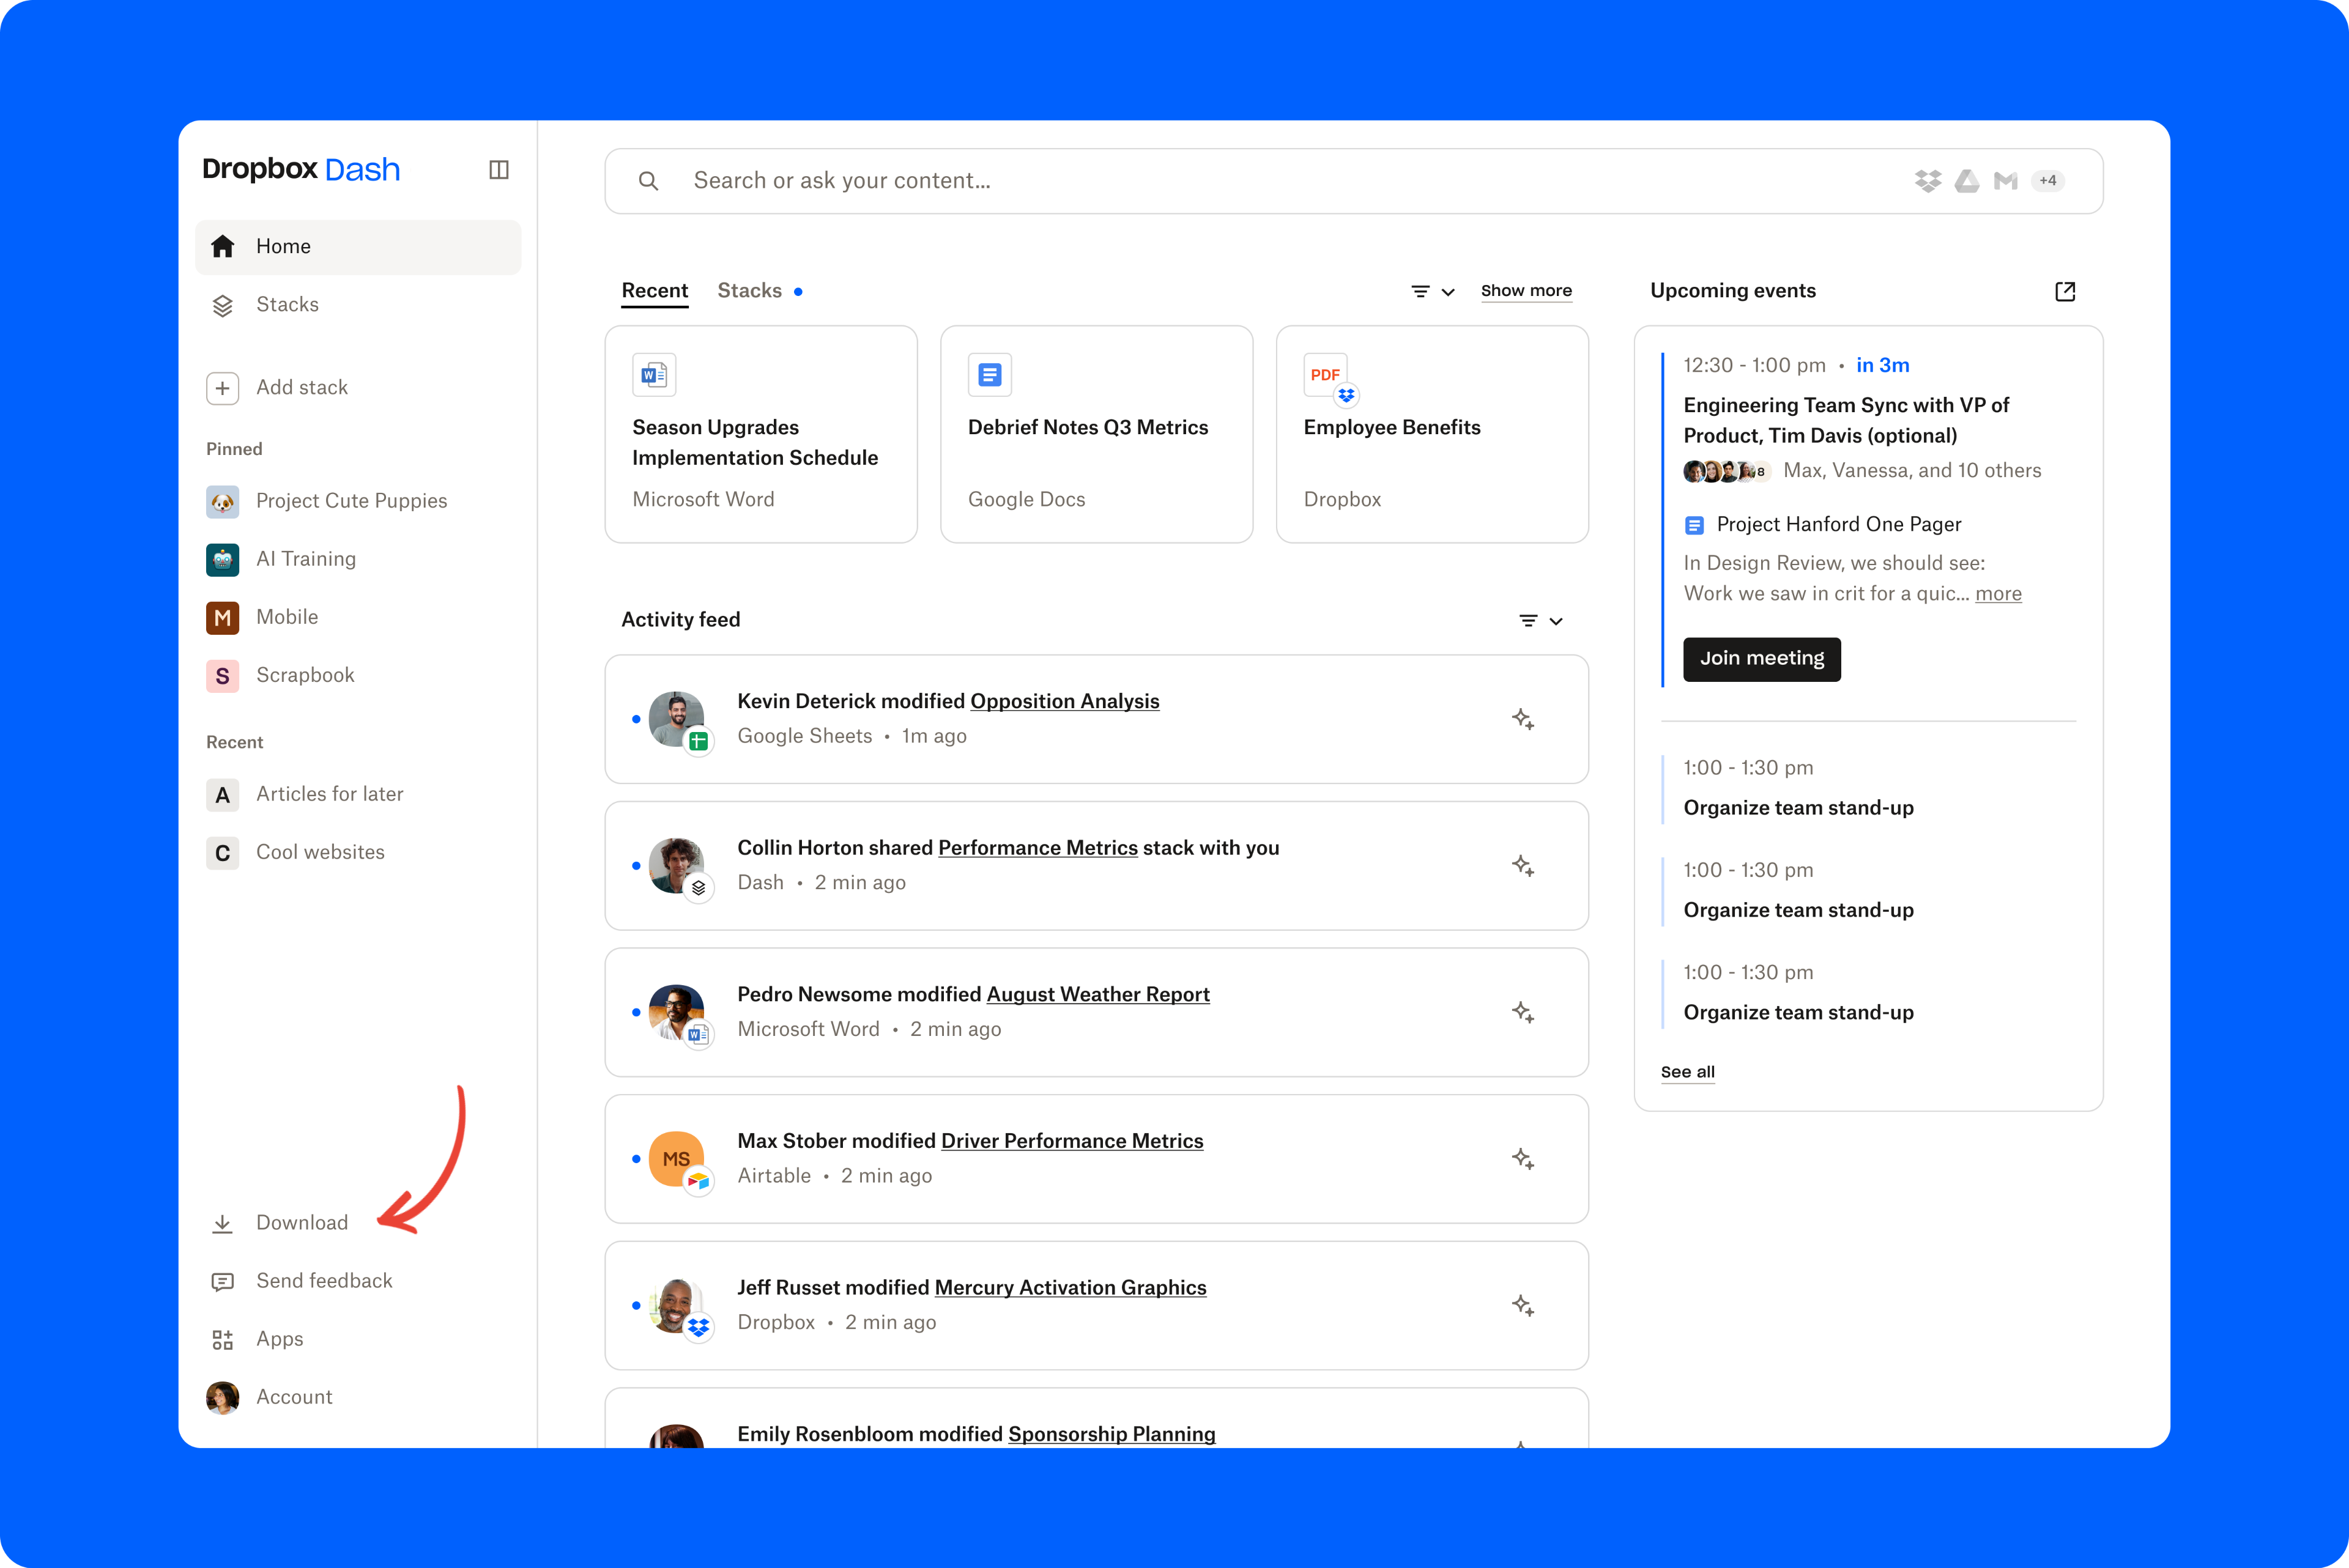Click the Send feedback icon

[222, 1279]
